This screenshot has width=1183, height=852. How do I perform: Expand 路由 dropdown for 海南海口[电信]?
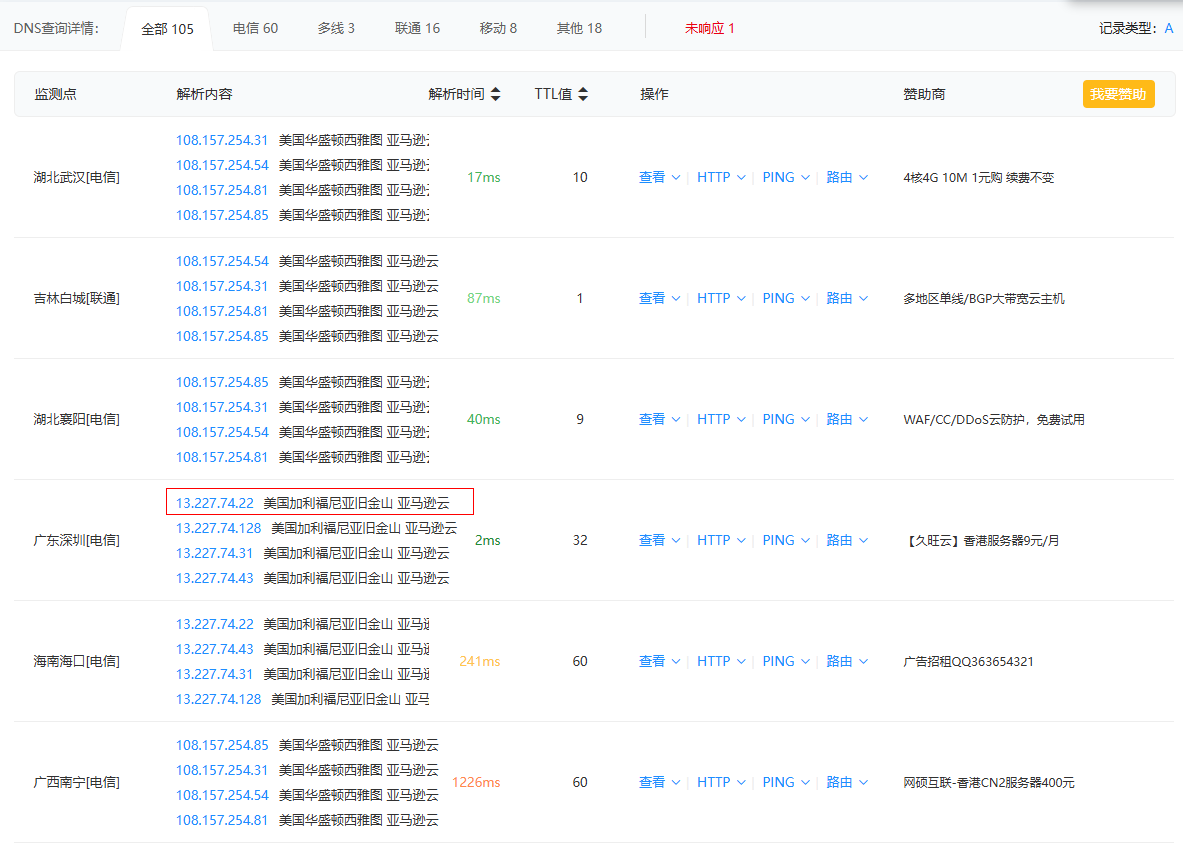[847, 661]
